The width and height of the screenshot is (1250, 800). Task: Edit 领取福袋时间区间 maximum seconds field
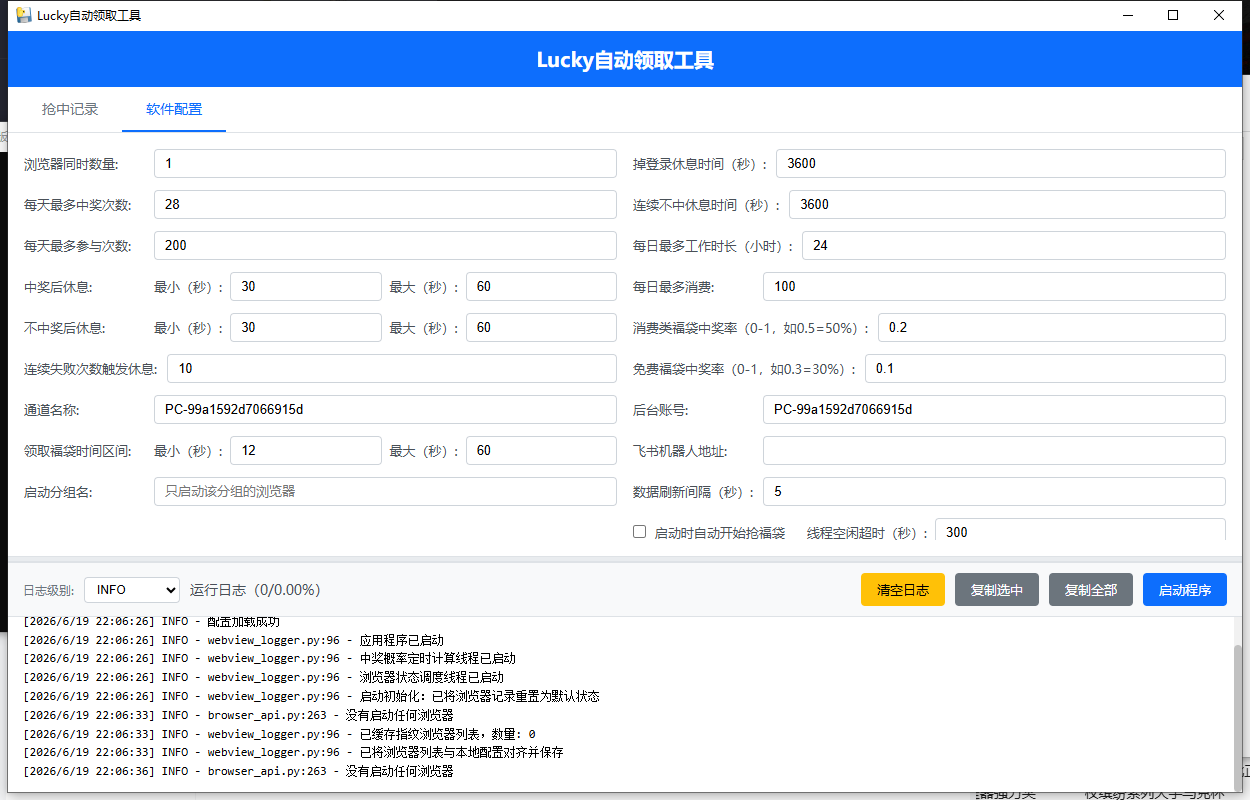(541, 451)
